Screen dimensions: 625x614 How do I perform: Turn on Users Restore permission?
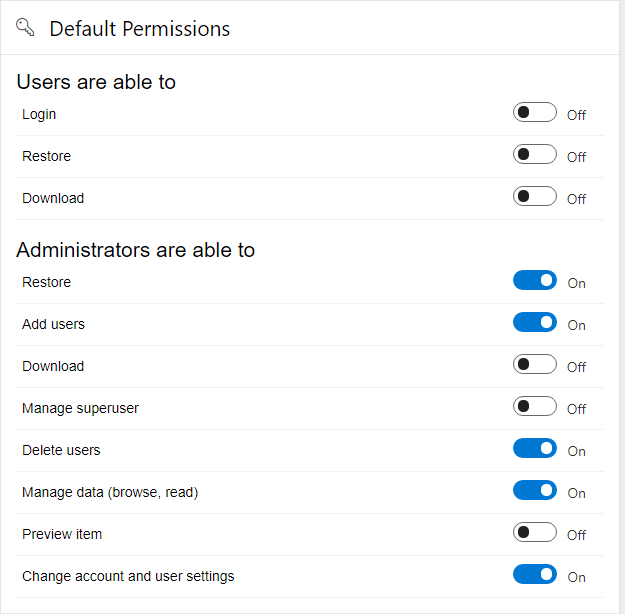click(x=535, y=155)
